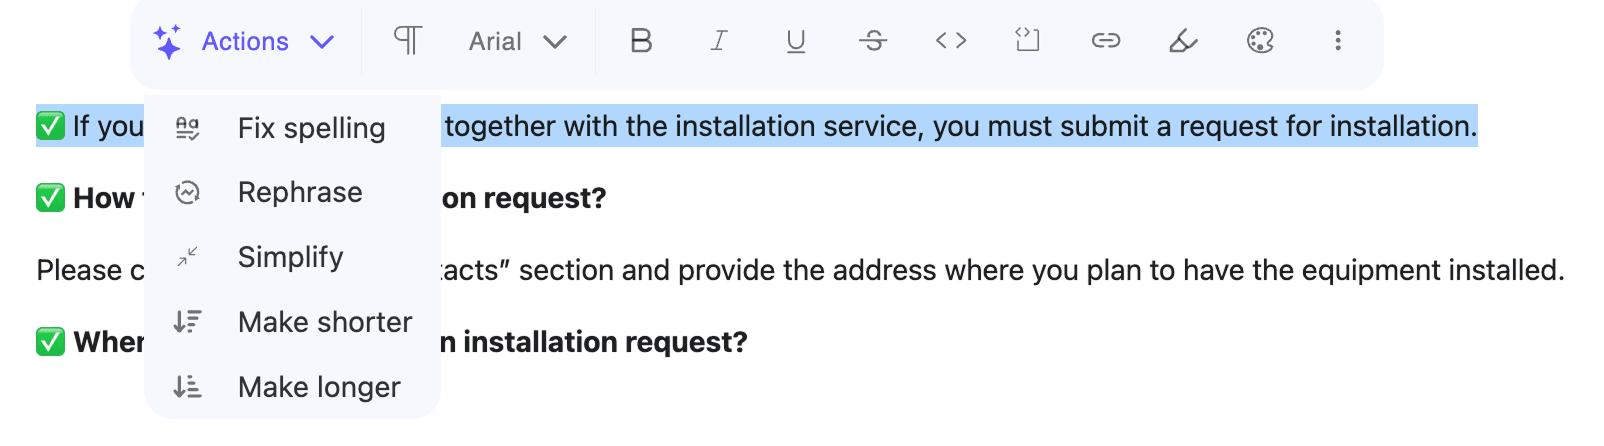1604x446 pixels.
Task: Open the Arial font dropdown
Action: (517, 42)
